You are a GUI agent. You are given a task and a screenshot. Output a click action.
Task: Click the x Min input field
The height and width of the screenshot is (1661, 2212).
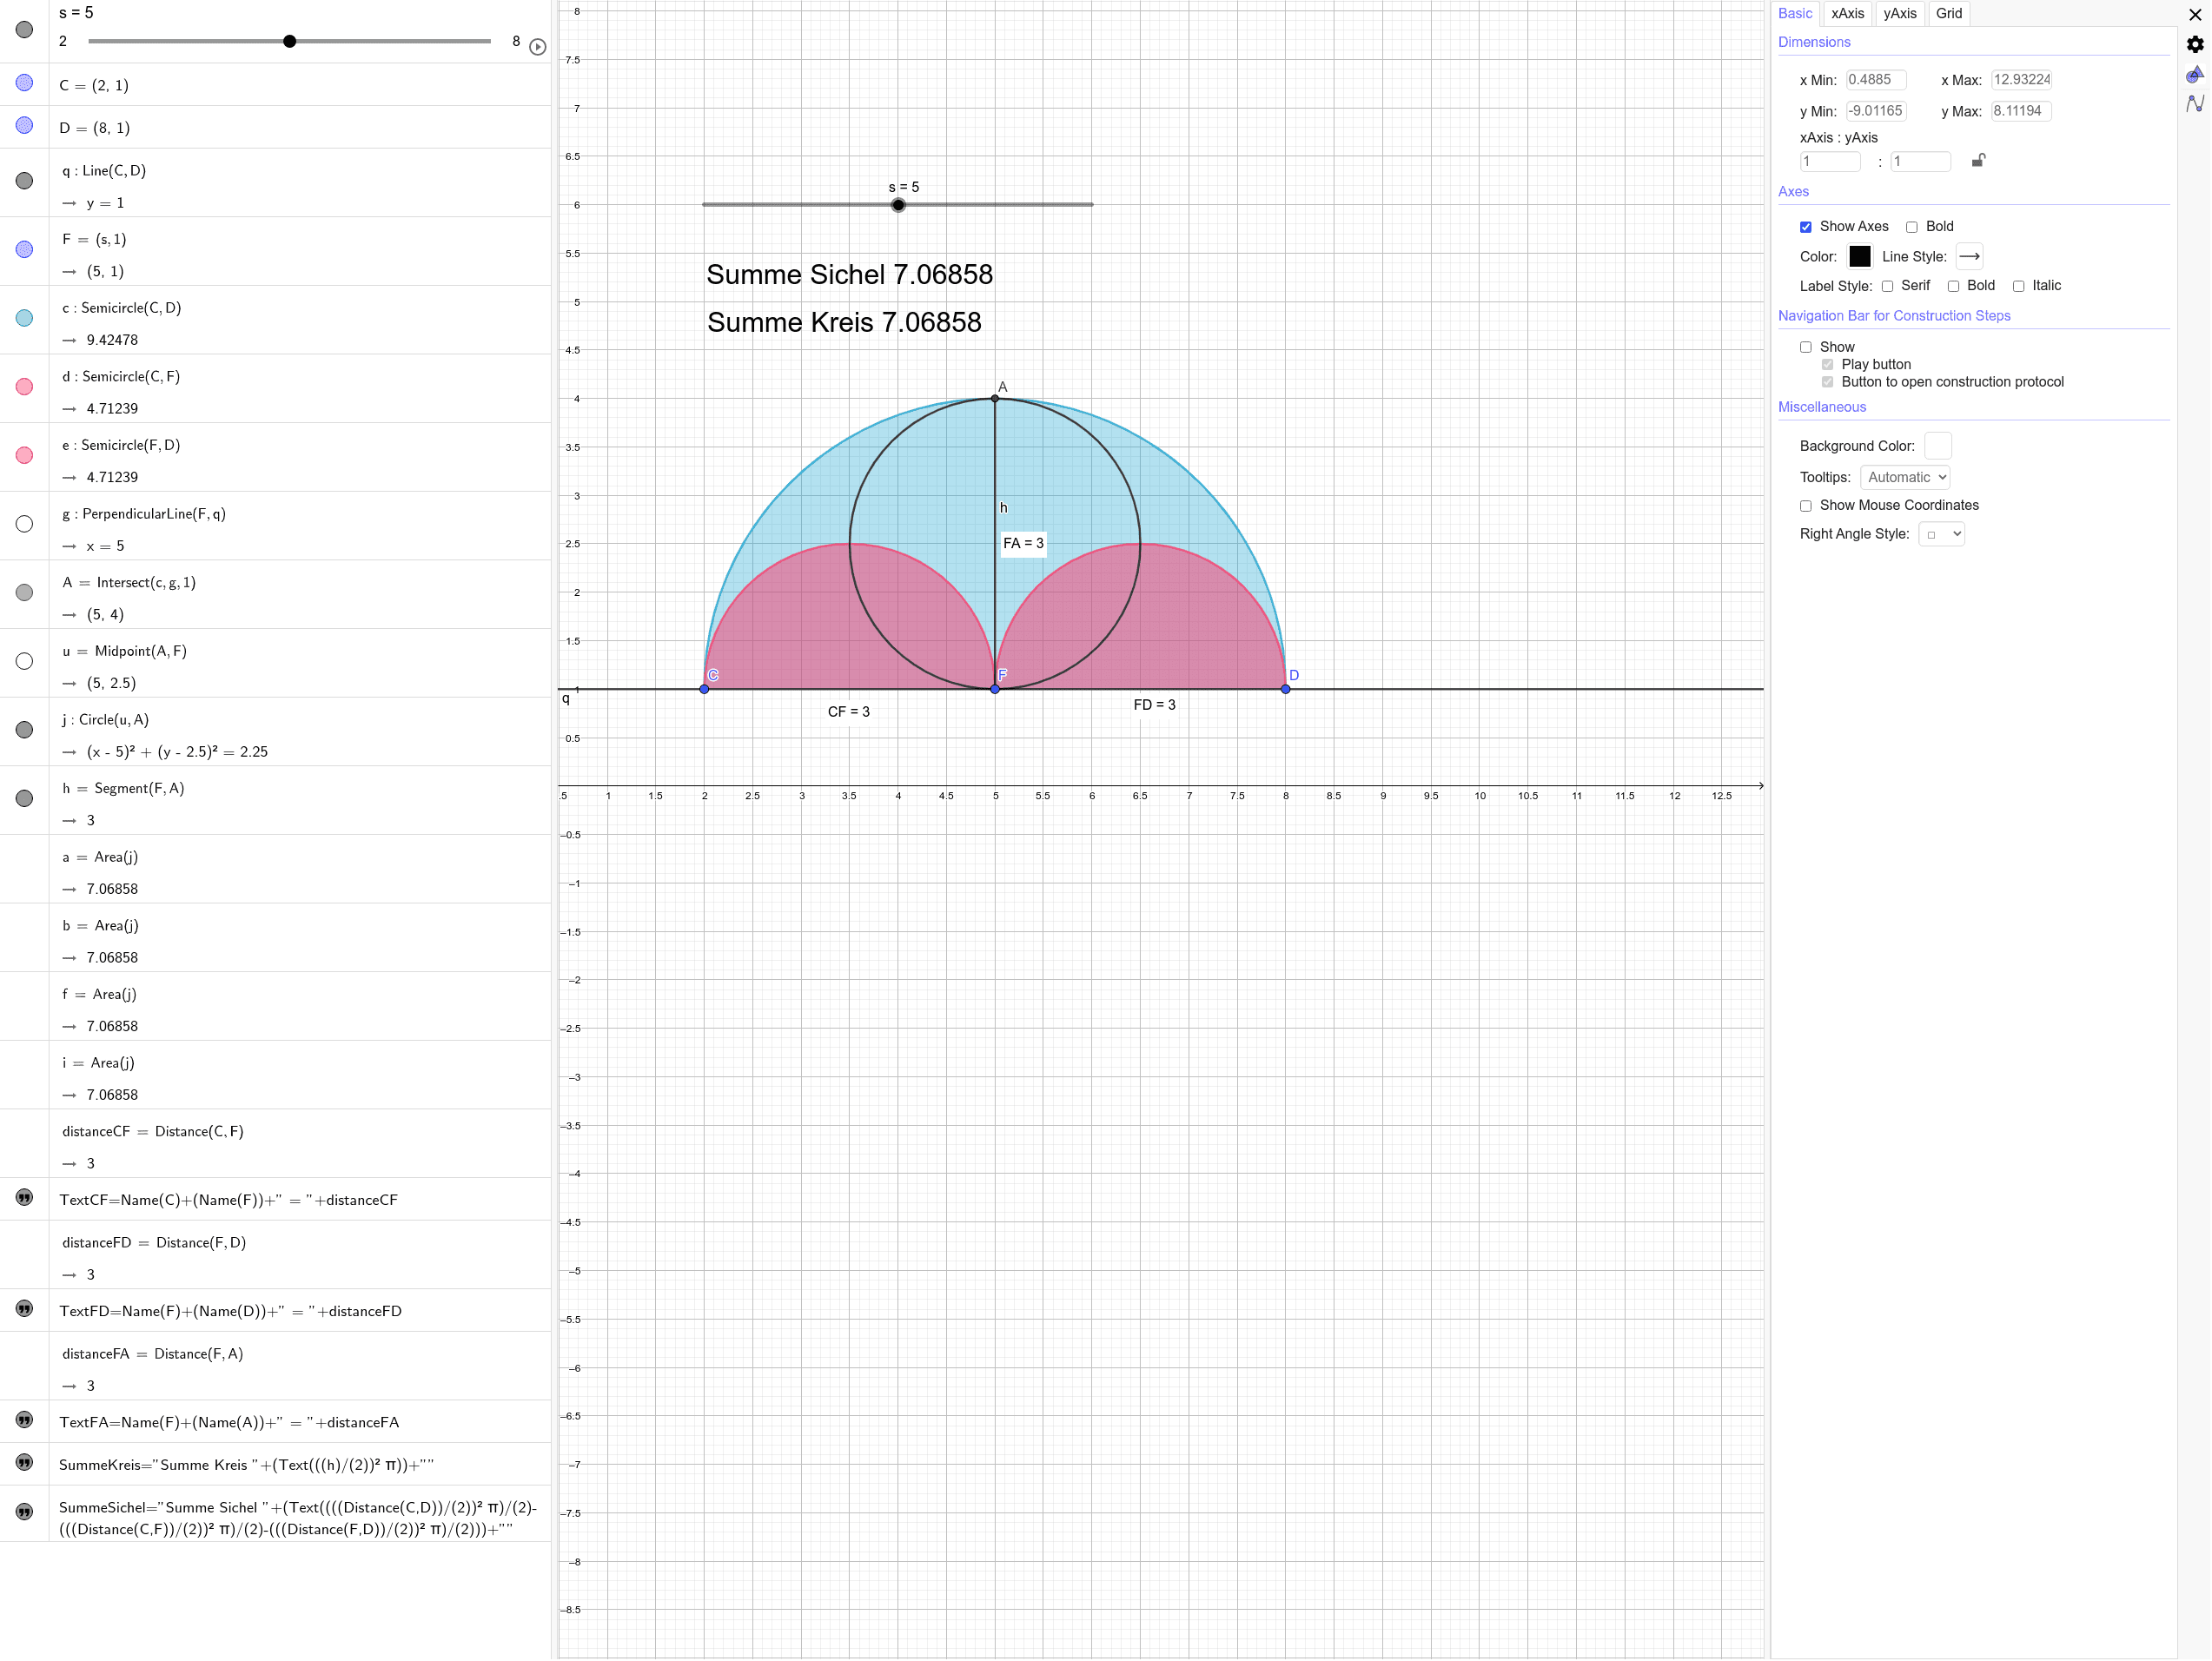1876,79
